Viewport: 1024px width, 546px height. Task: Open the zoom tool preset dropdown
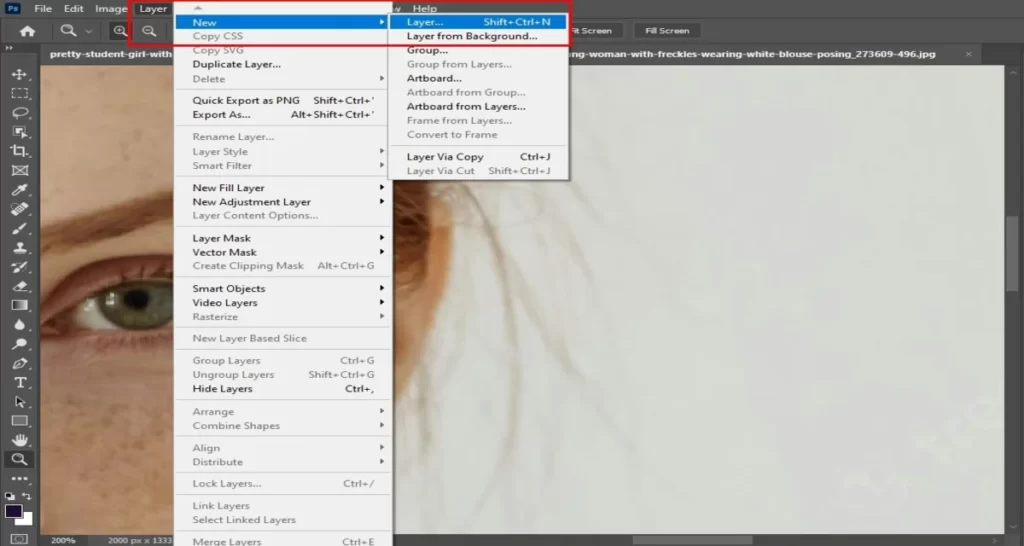tap(88, 31)
